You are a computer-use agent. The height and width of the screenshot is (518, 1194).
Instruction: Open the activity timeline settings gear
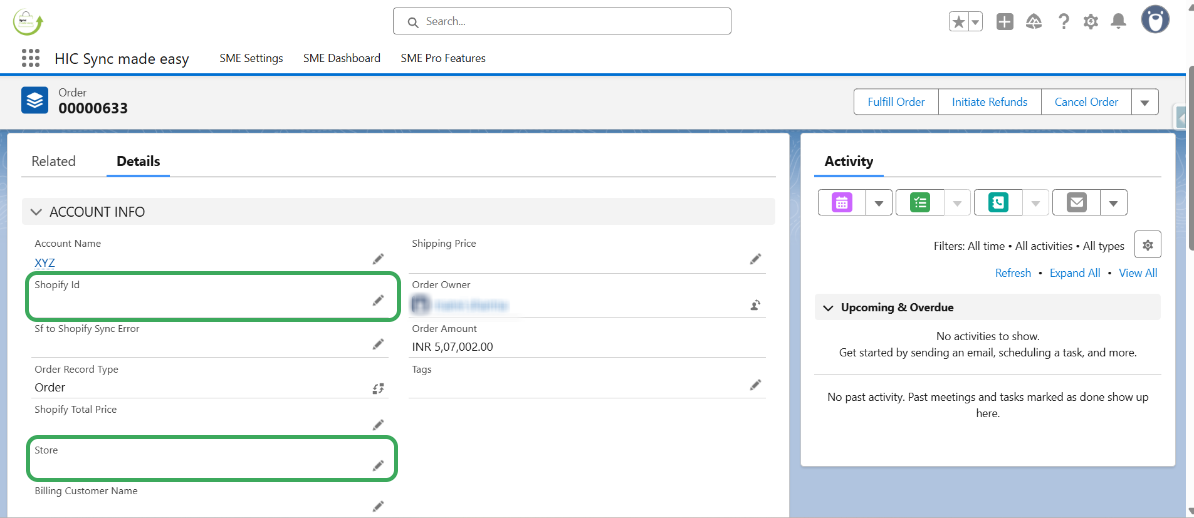tap(1148, 244)
